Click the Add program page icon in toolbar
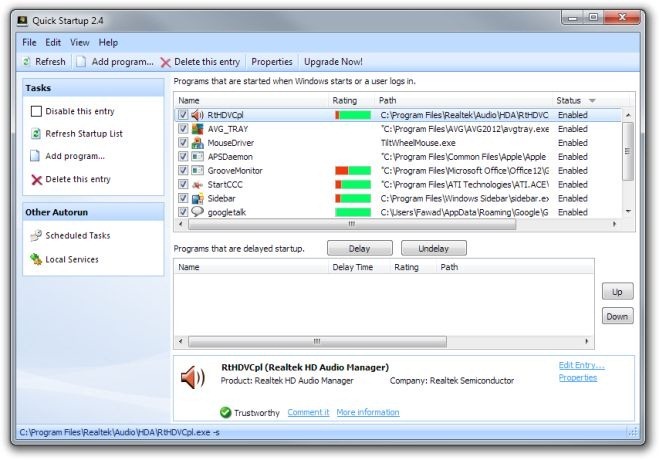The image size is (660, 460). tap(81, 62)
